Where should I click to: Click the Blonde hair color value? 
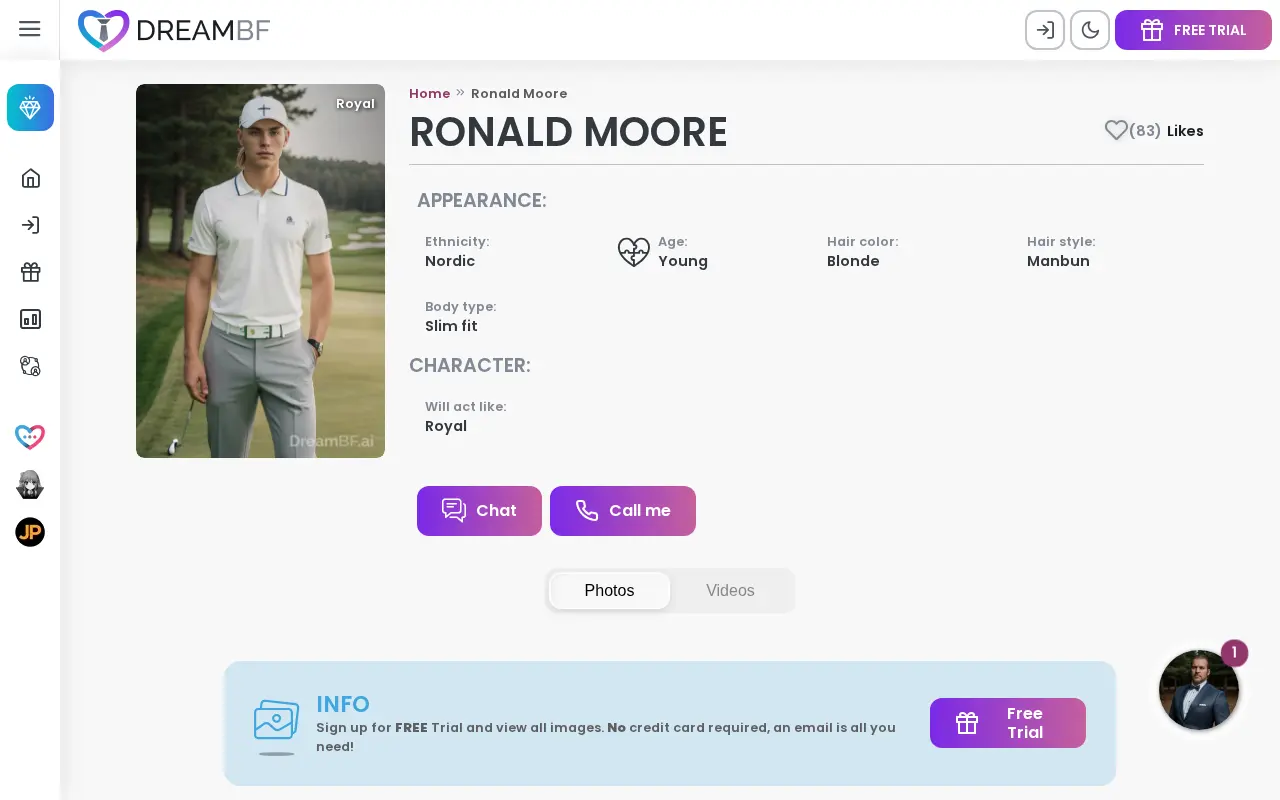(853, 261)
